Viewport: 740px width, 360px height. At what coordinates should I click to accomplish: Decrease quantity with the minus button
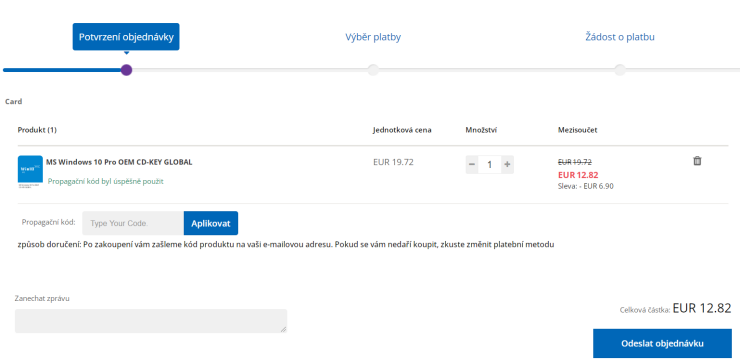click(x=472, y=164)
